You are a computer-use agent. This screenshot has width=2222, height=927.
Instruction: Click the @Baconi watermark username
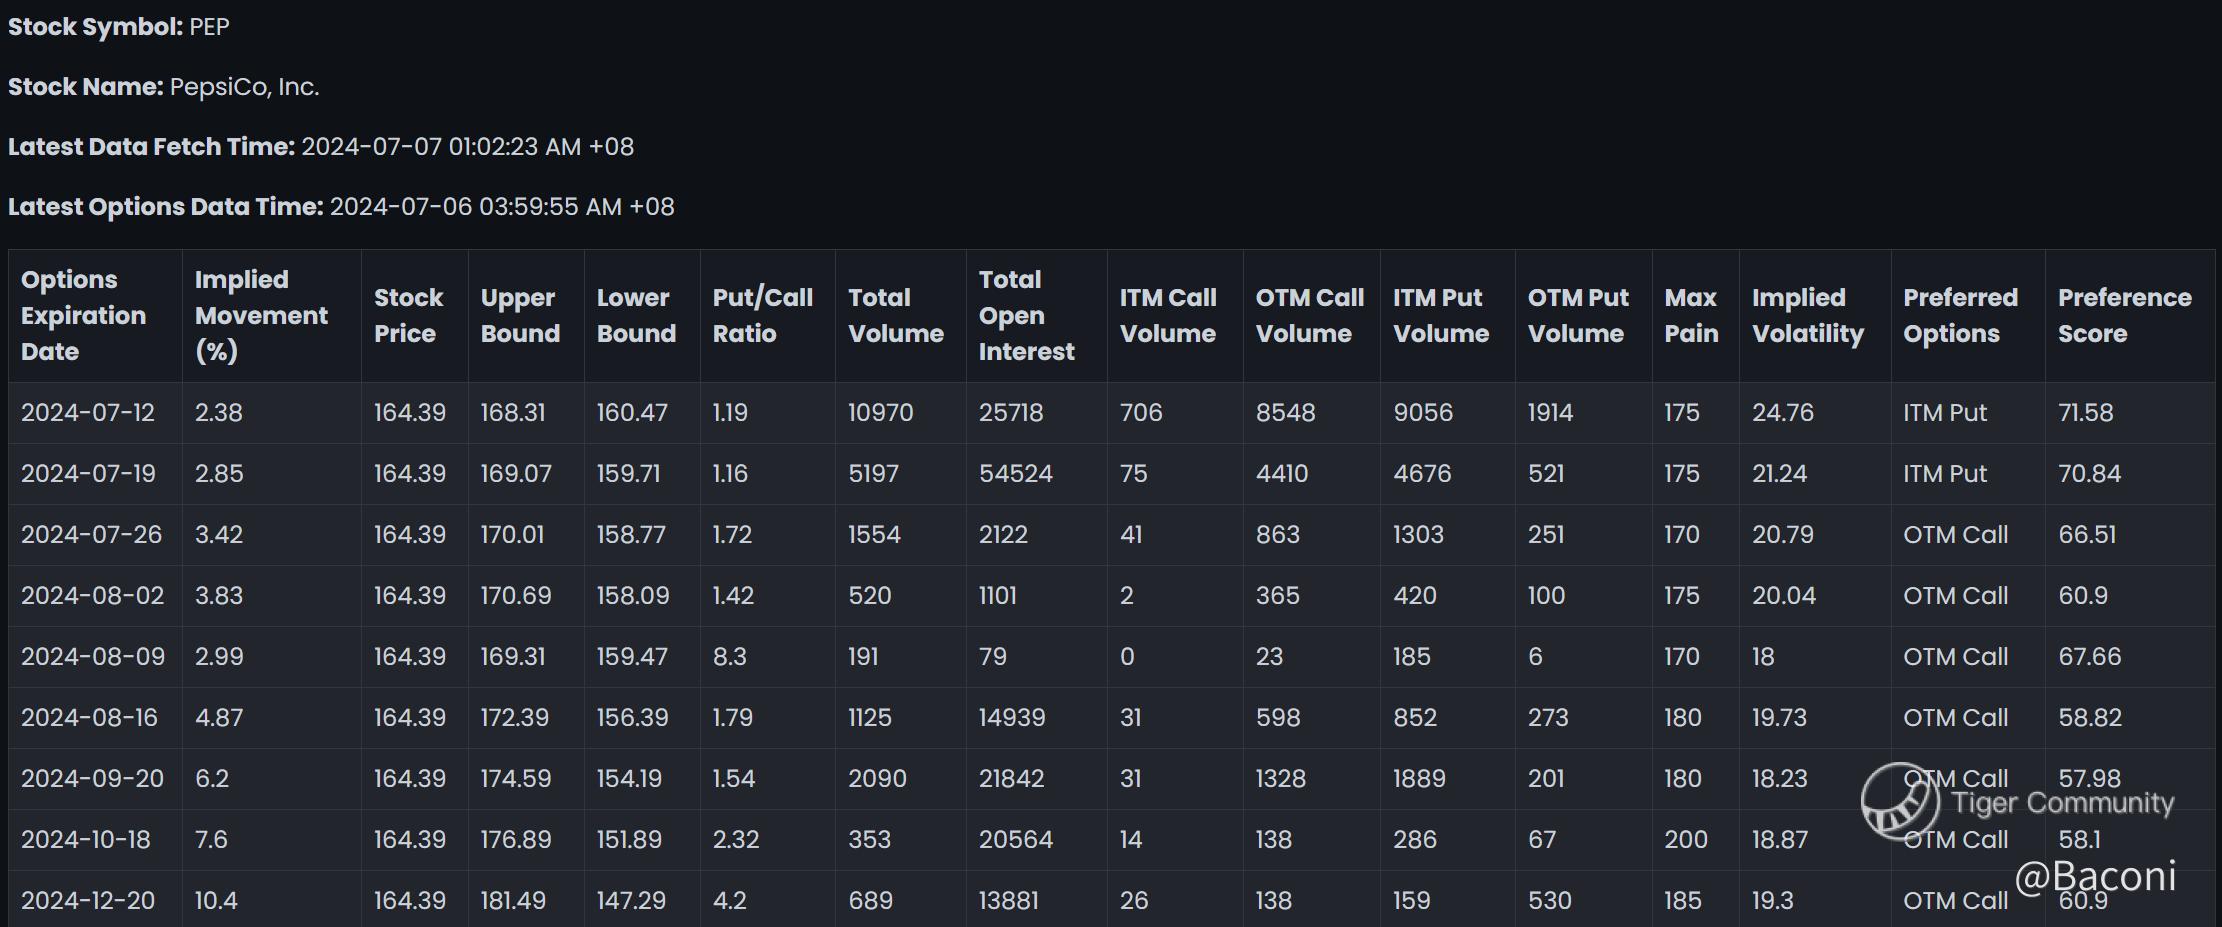(2095, 876)
